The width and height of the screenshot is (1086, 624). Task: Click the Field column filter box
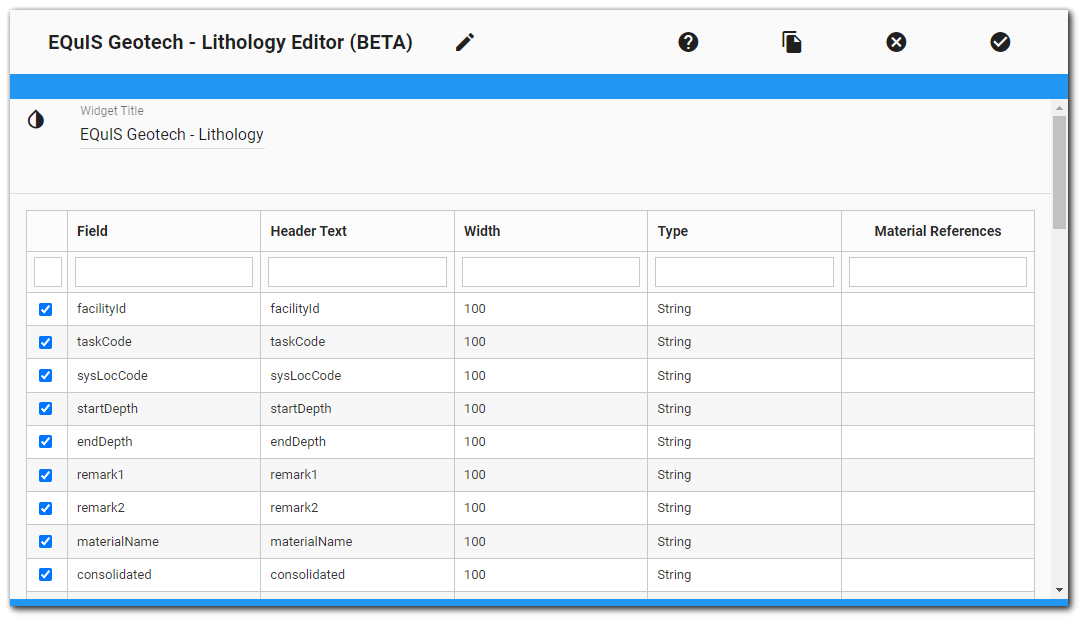pos(163,271)
